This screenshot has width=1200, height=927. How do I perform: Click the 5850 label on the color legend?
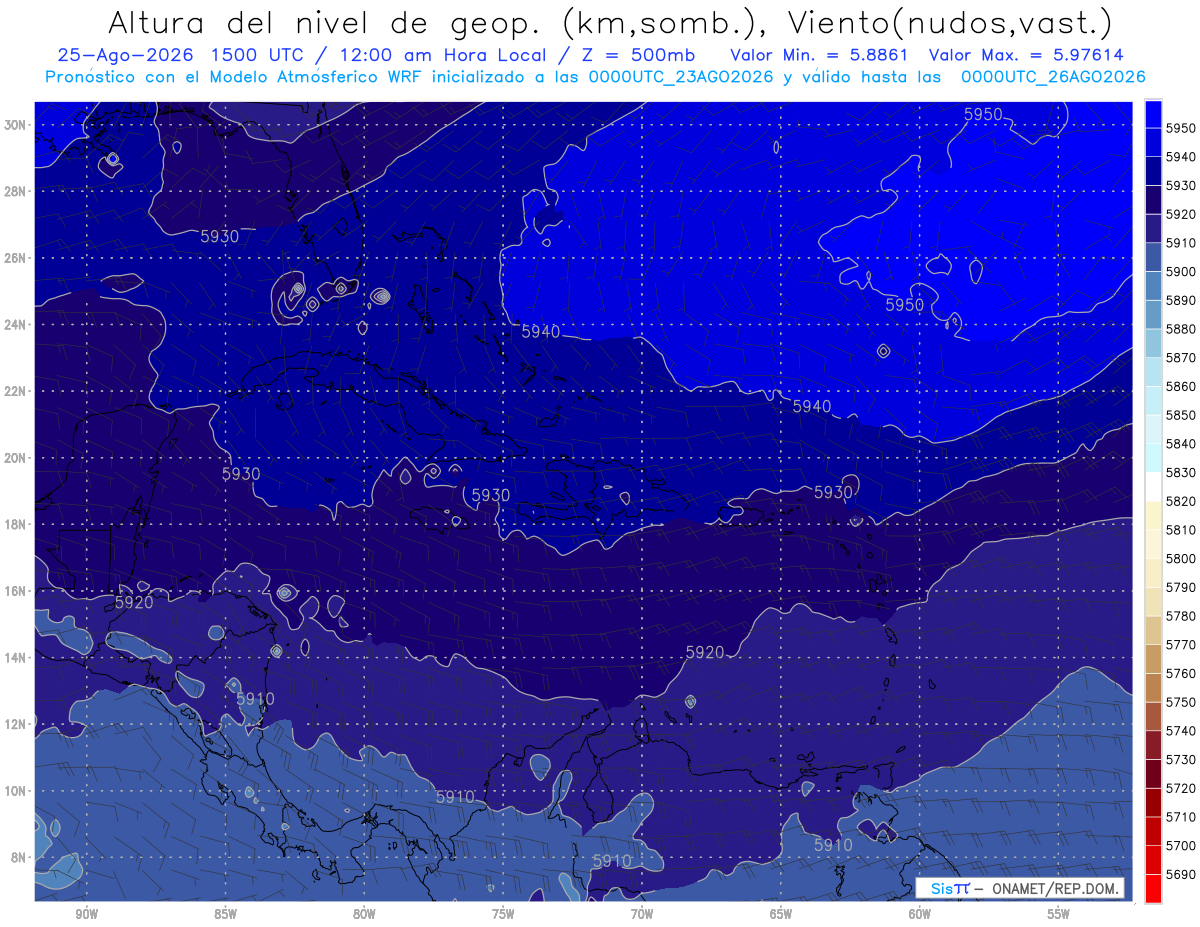[x=1181, y=415]
